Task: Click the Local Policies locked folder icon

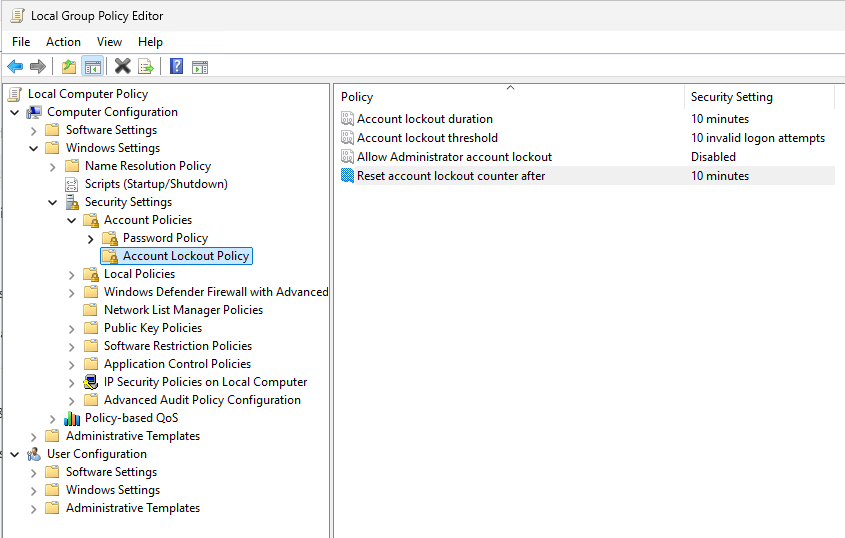Action: click(91, 274)
